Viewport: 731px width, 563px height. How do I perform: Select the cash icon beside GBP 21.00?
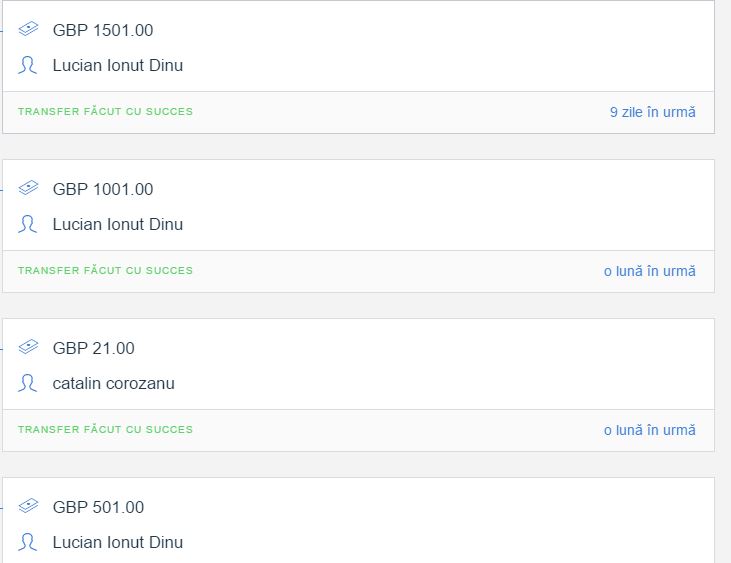[x=28, y=348]
